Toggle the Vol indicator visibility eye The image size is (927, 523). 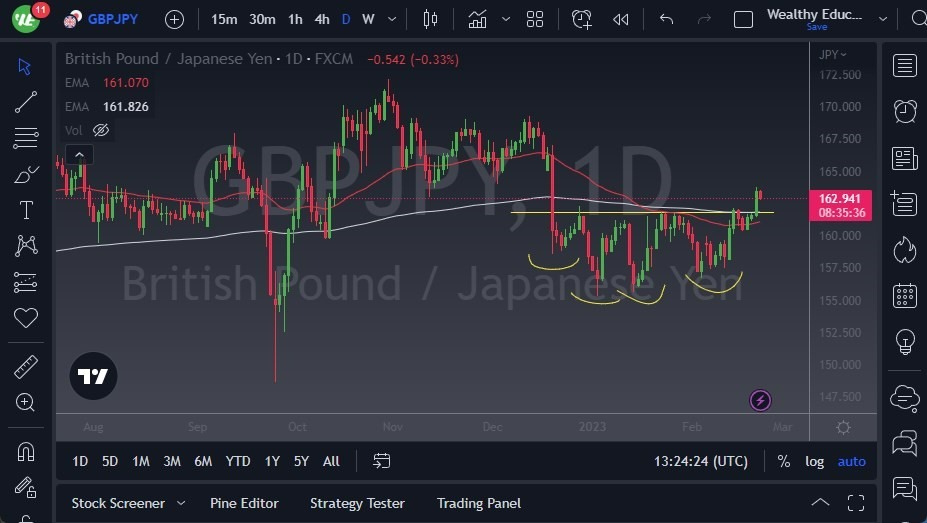[x=101, y=130]
